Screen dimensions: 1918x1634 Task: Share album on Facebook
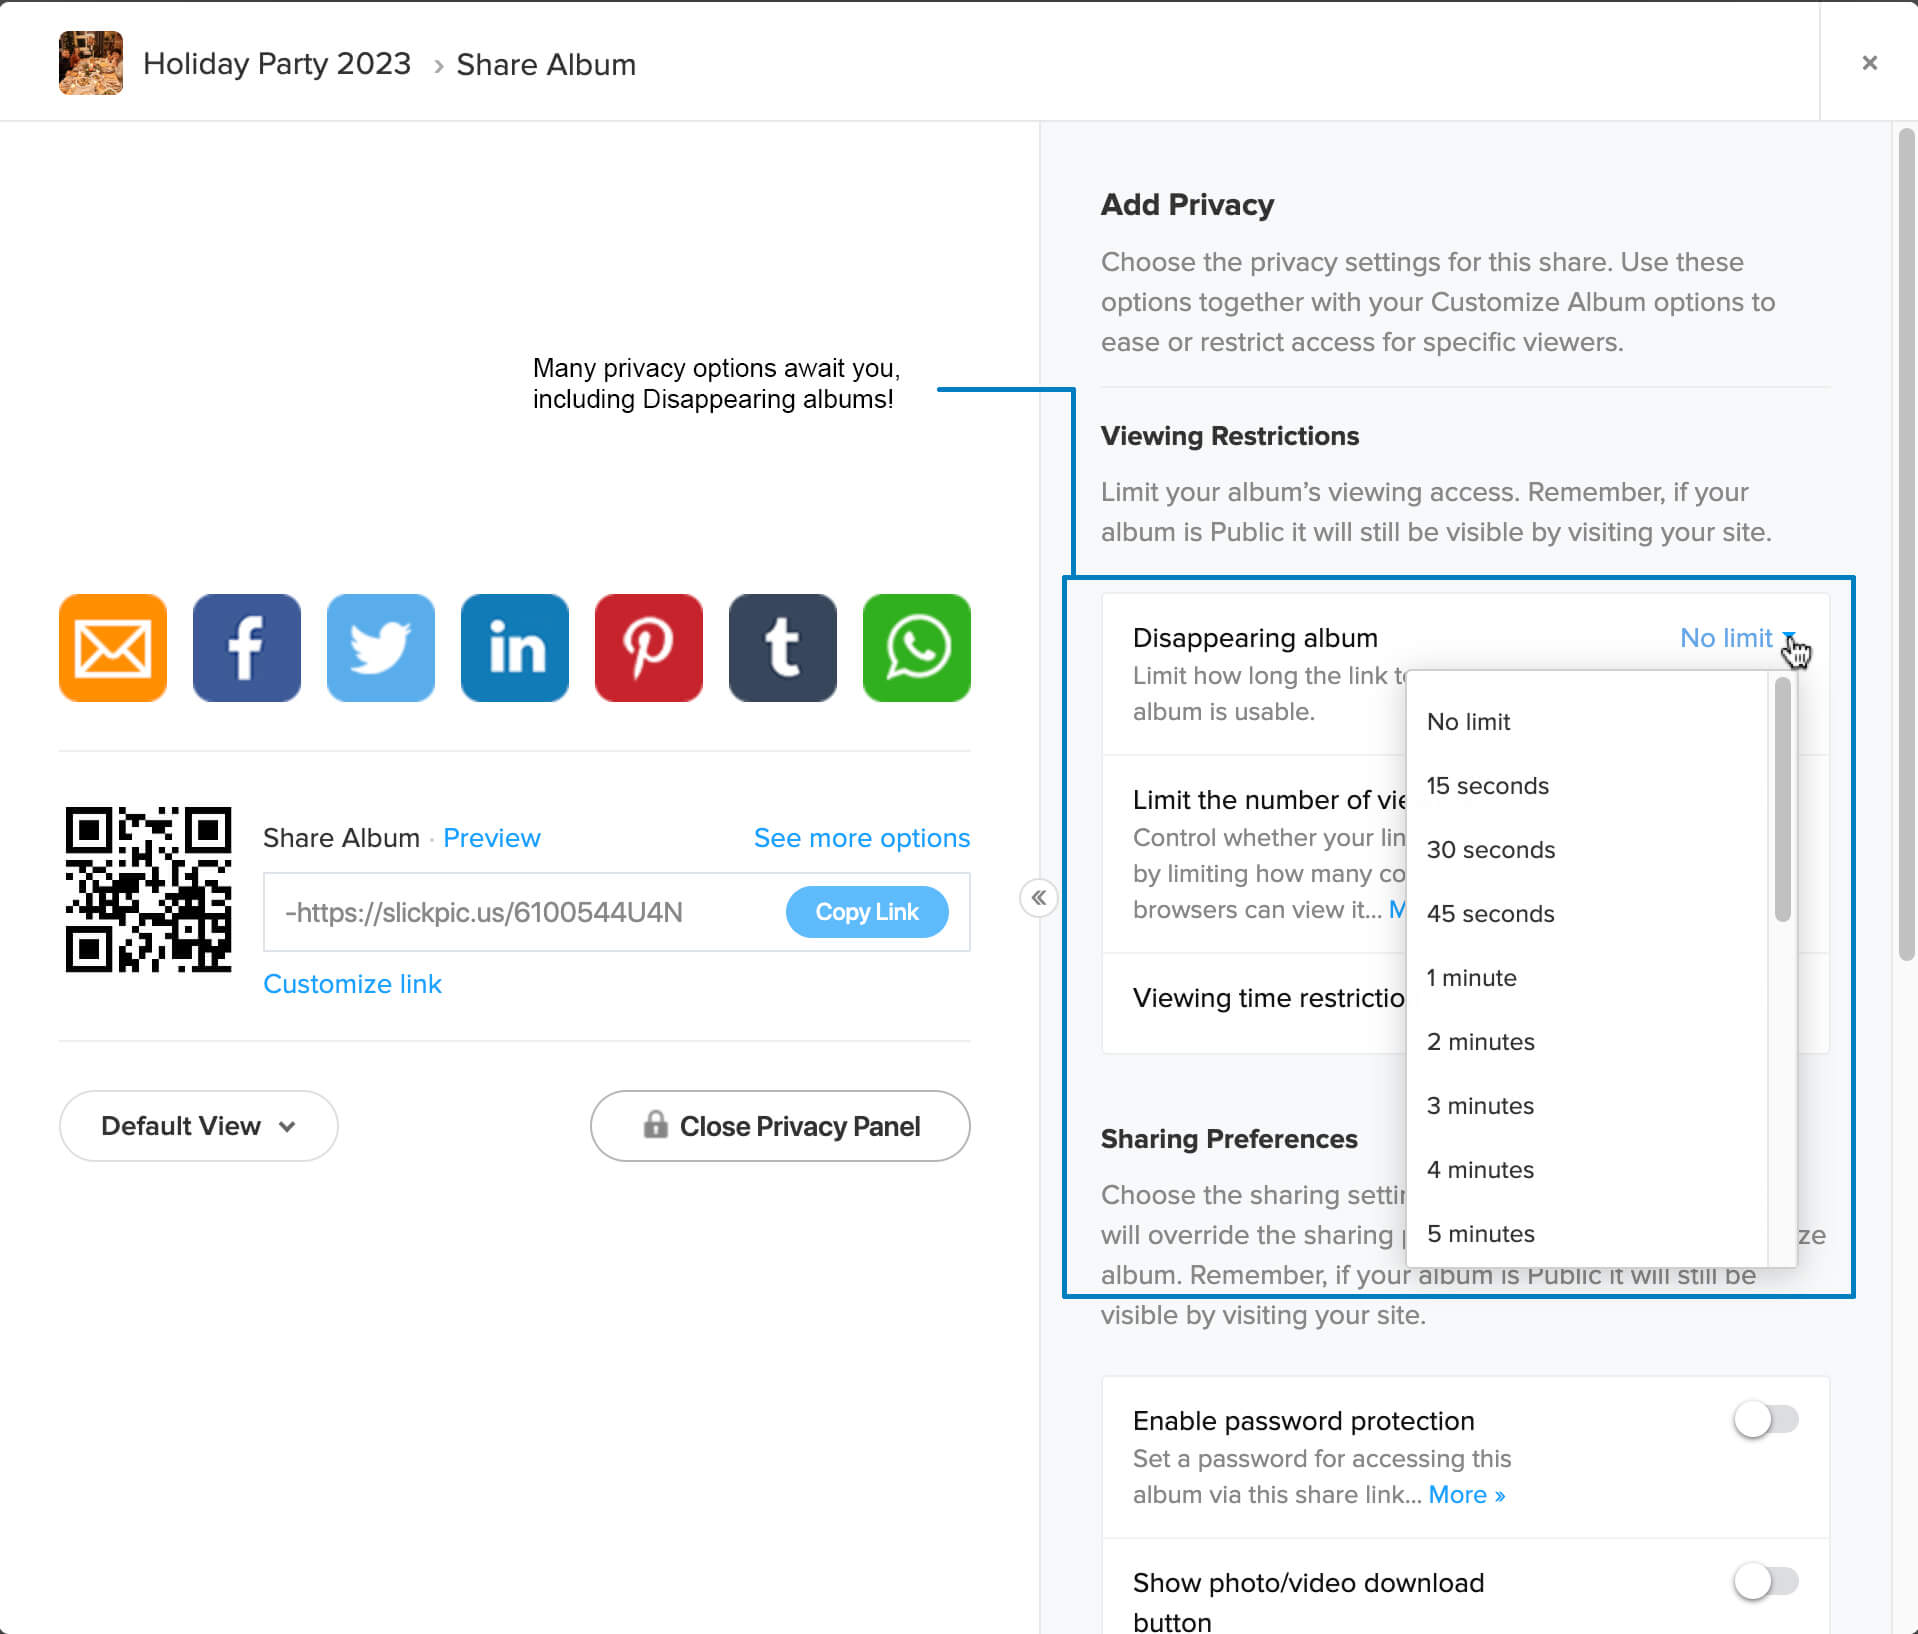[247, 648]
